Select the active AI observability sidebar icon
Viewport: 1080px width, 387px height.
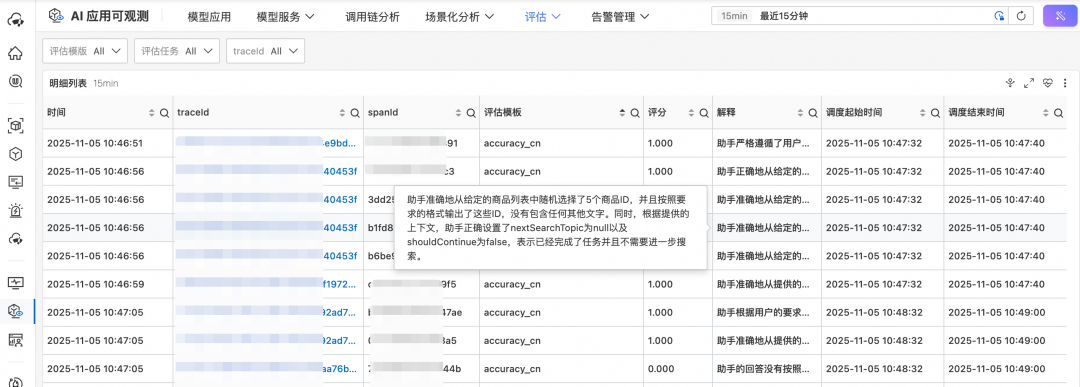[x=15, y=311]
